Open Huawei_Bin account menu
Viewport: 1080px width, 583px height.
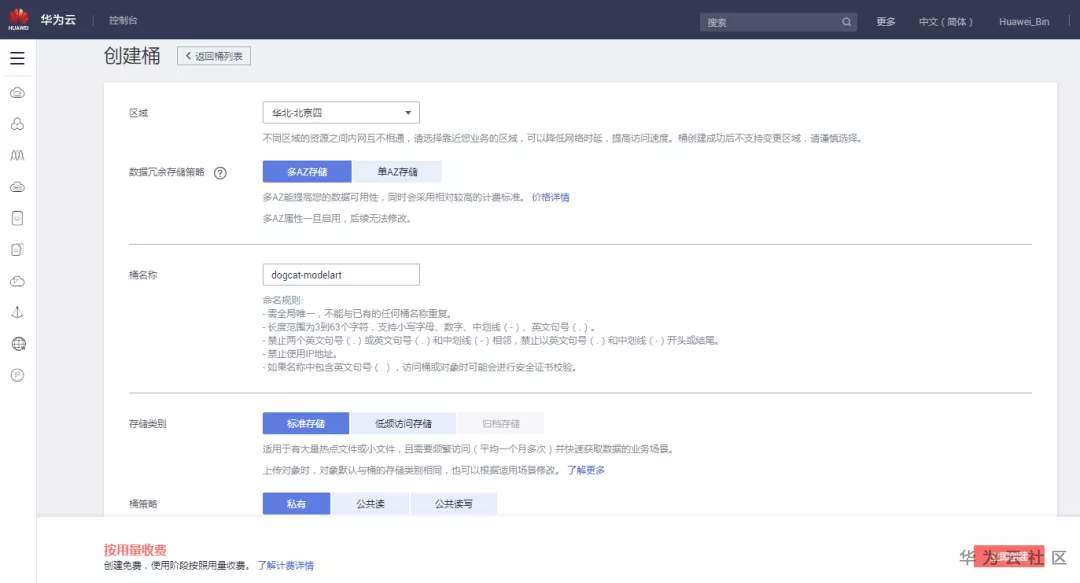(x=1024, y=21)
